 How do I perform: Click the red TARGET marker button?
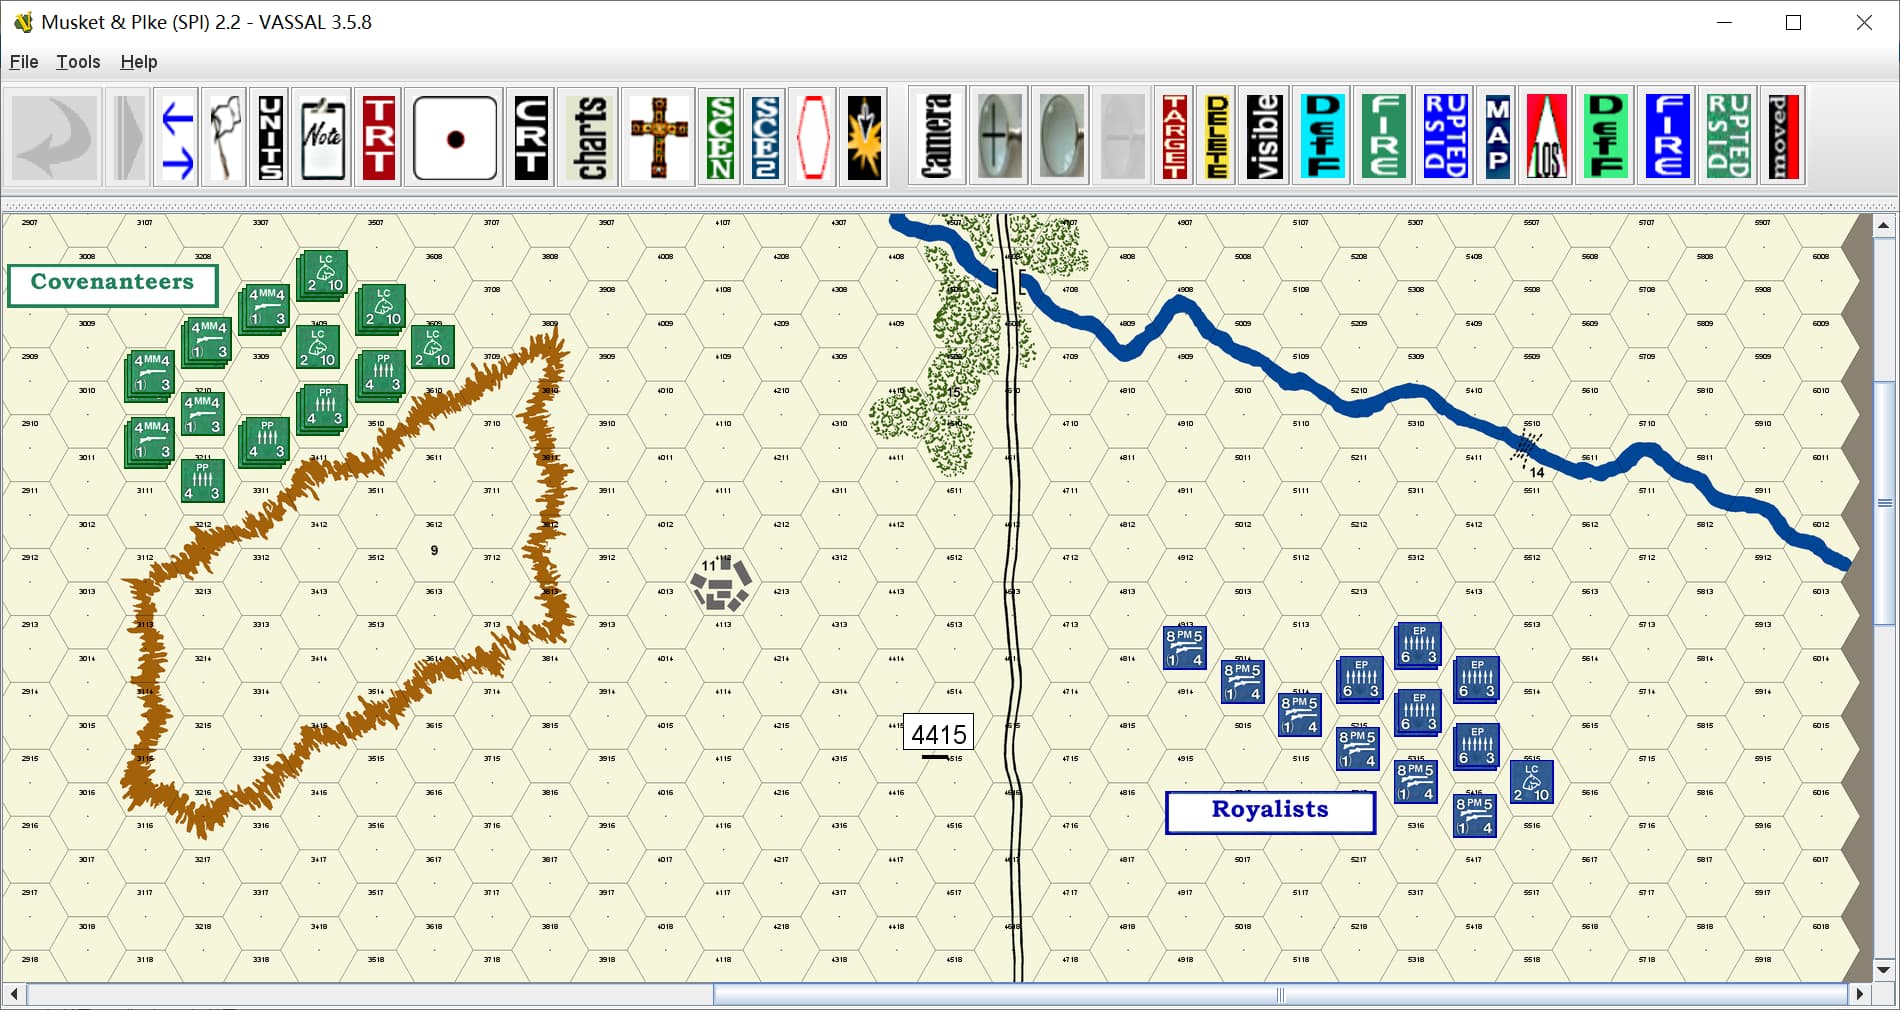[x=1175, y=137]
